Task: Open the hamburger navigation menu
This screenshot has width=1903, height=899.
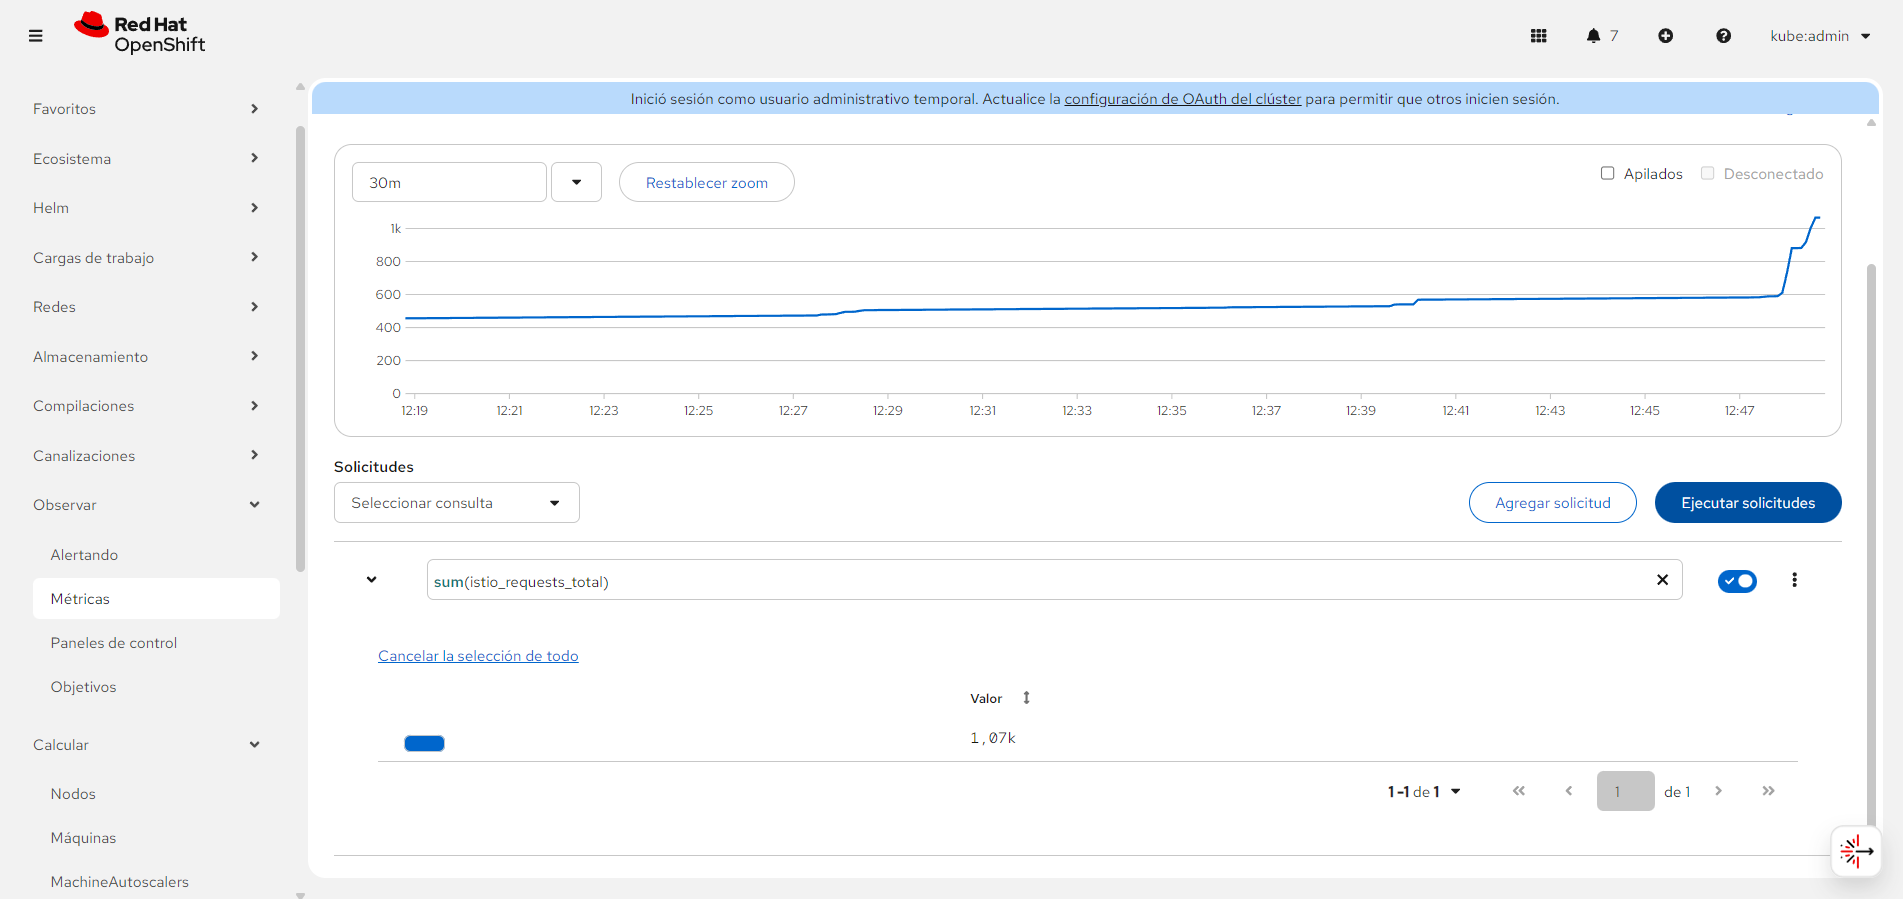Action: click(36, 36)
